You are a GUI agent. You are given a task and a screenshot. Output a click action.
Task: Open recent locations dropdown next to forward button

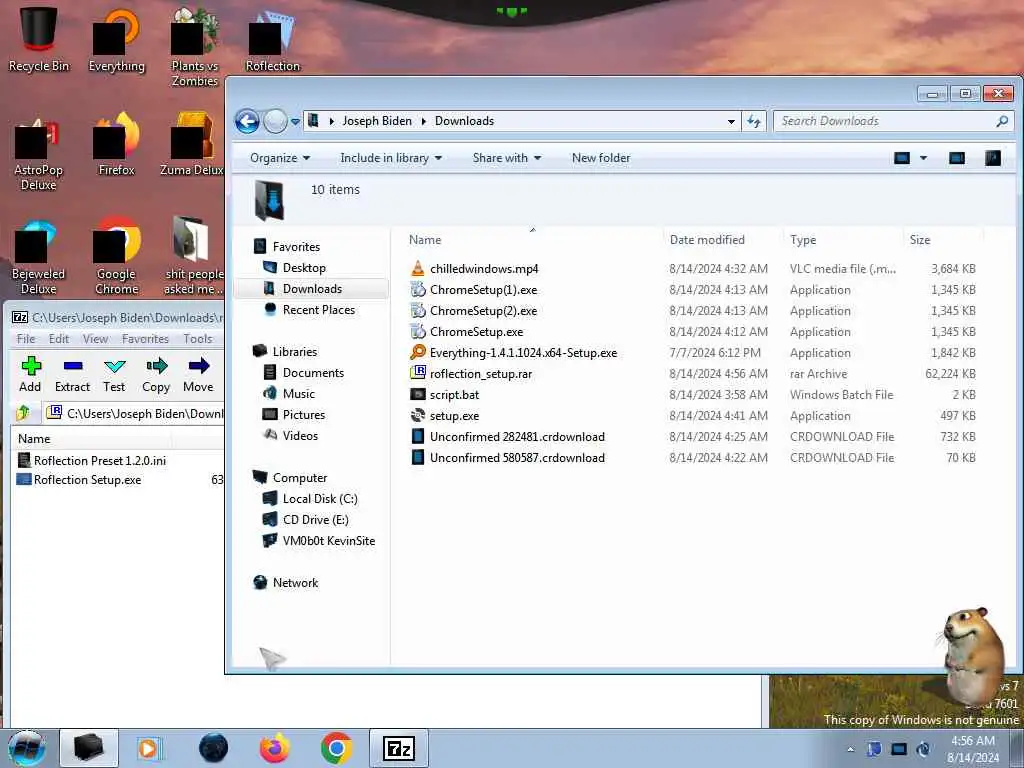pos(295,121)
